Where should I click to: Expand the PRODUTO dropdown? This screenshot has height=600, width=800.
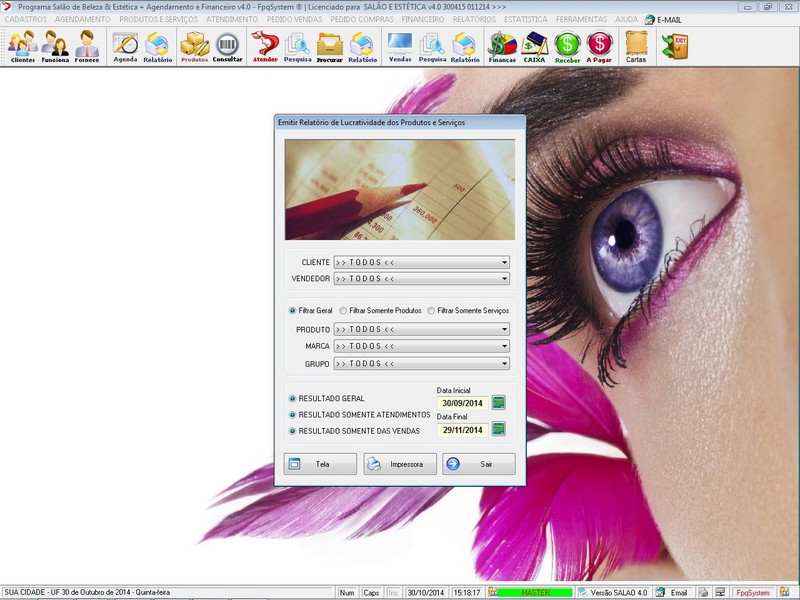pyautogui.click(x=504, y=329)
